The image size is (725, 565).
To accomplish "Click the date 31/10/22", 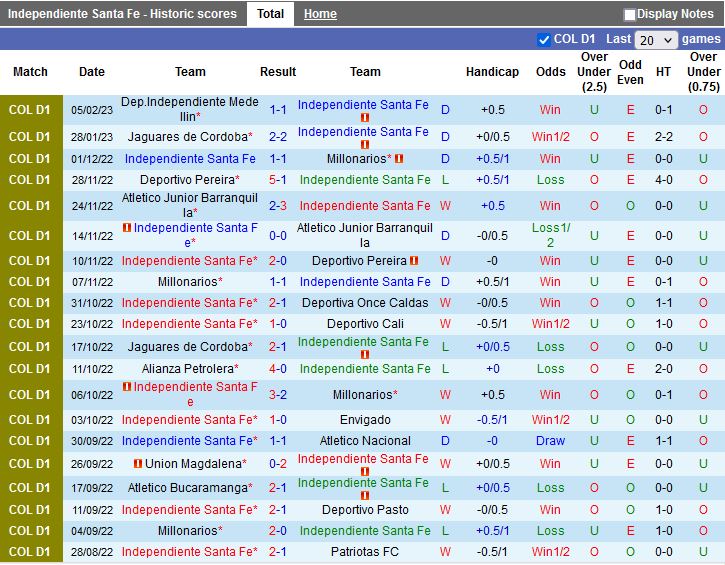I will [x=92, y=303].
